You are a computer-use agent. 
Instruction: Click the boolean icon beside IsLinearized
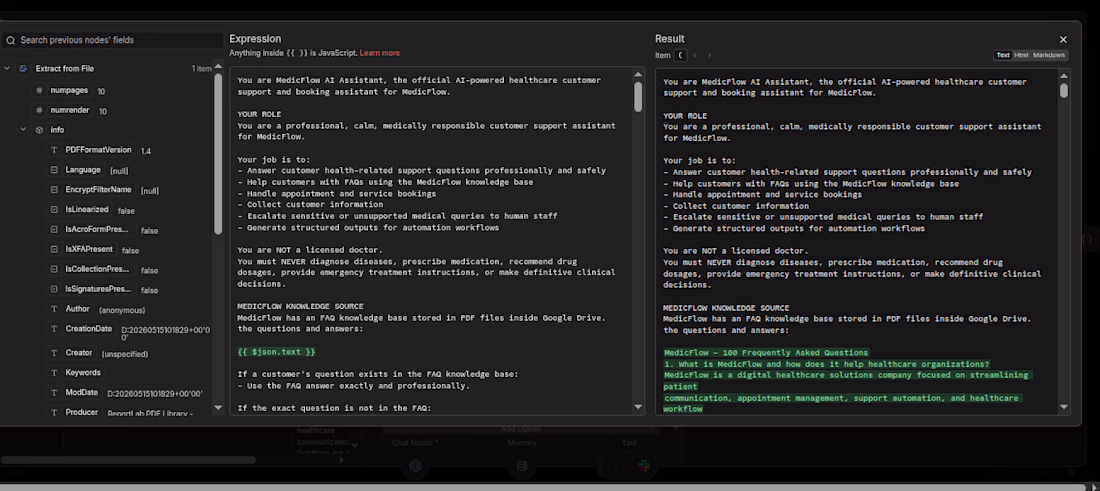click(x=54, y=209)
